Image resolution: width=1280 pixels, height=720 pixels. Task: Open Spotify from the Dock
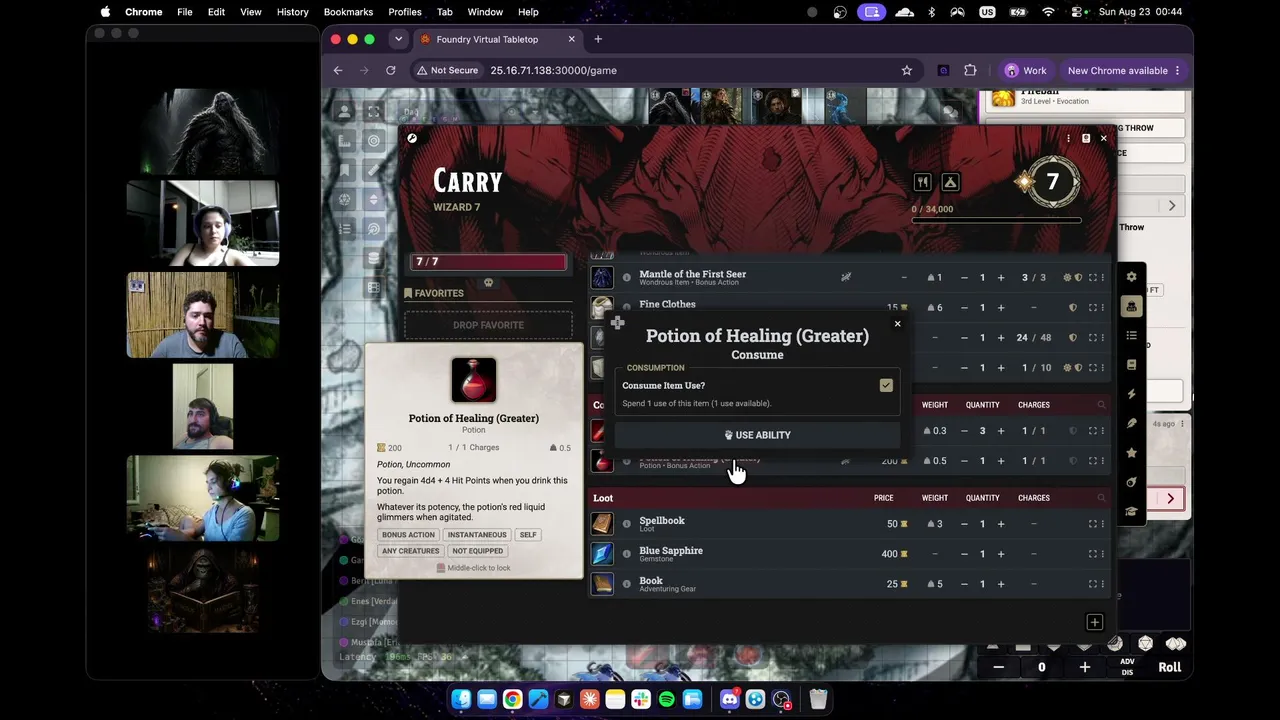coord(667,699)
